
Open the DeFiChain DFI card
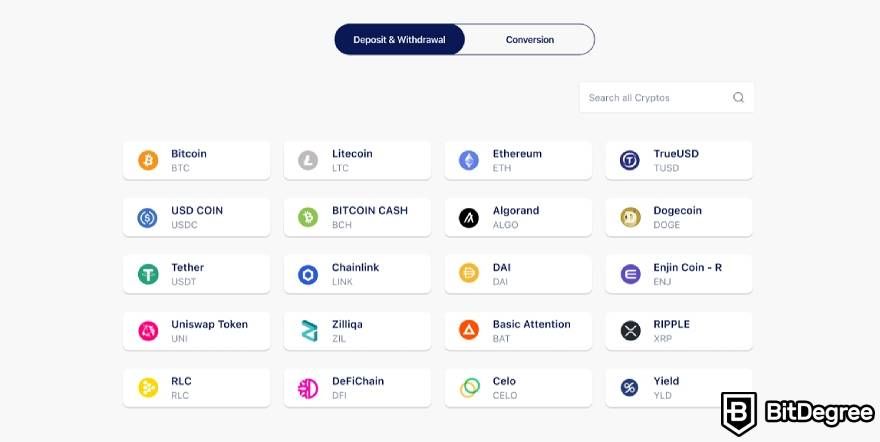pos(357,388)
